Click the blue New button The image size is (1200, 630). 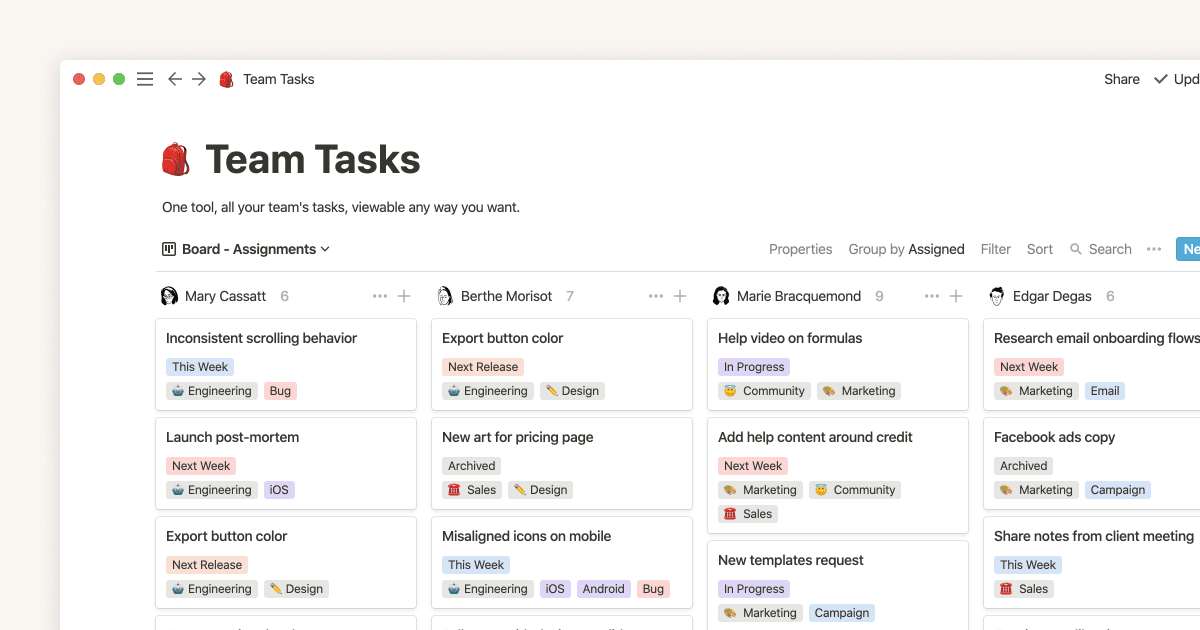(1190, 248)
